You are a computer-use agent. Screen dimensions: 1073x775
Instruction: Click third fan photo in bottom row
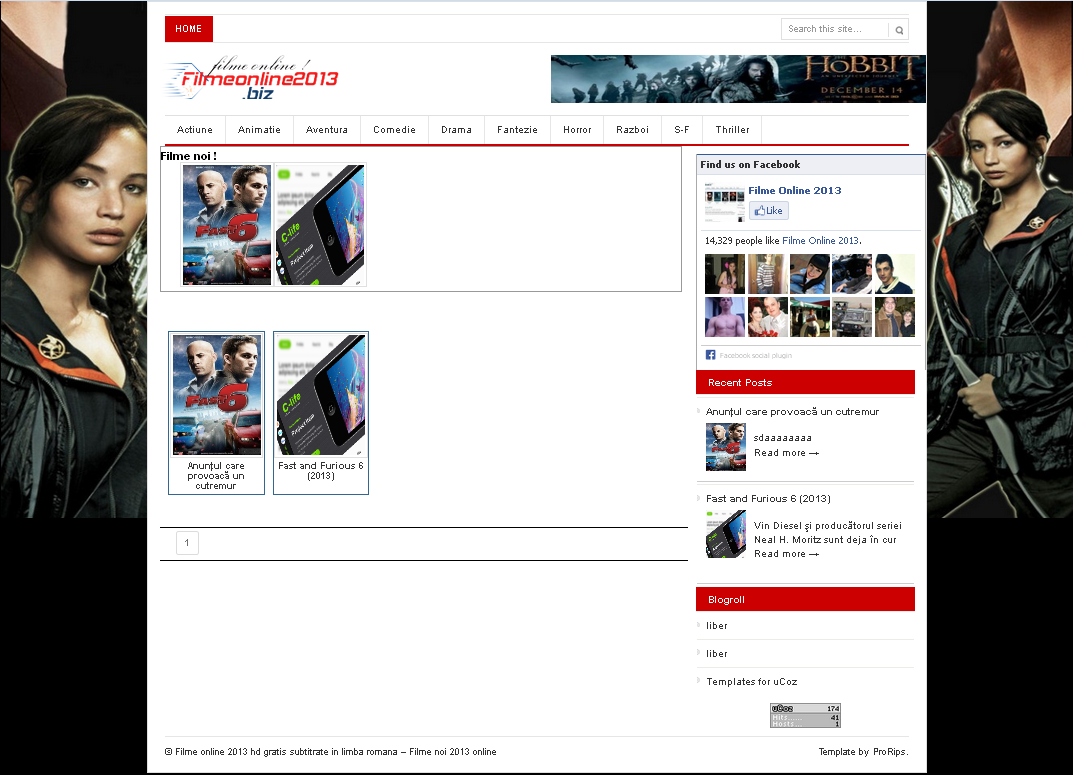point(810,317)
